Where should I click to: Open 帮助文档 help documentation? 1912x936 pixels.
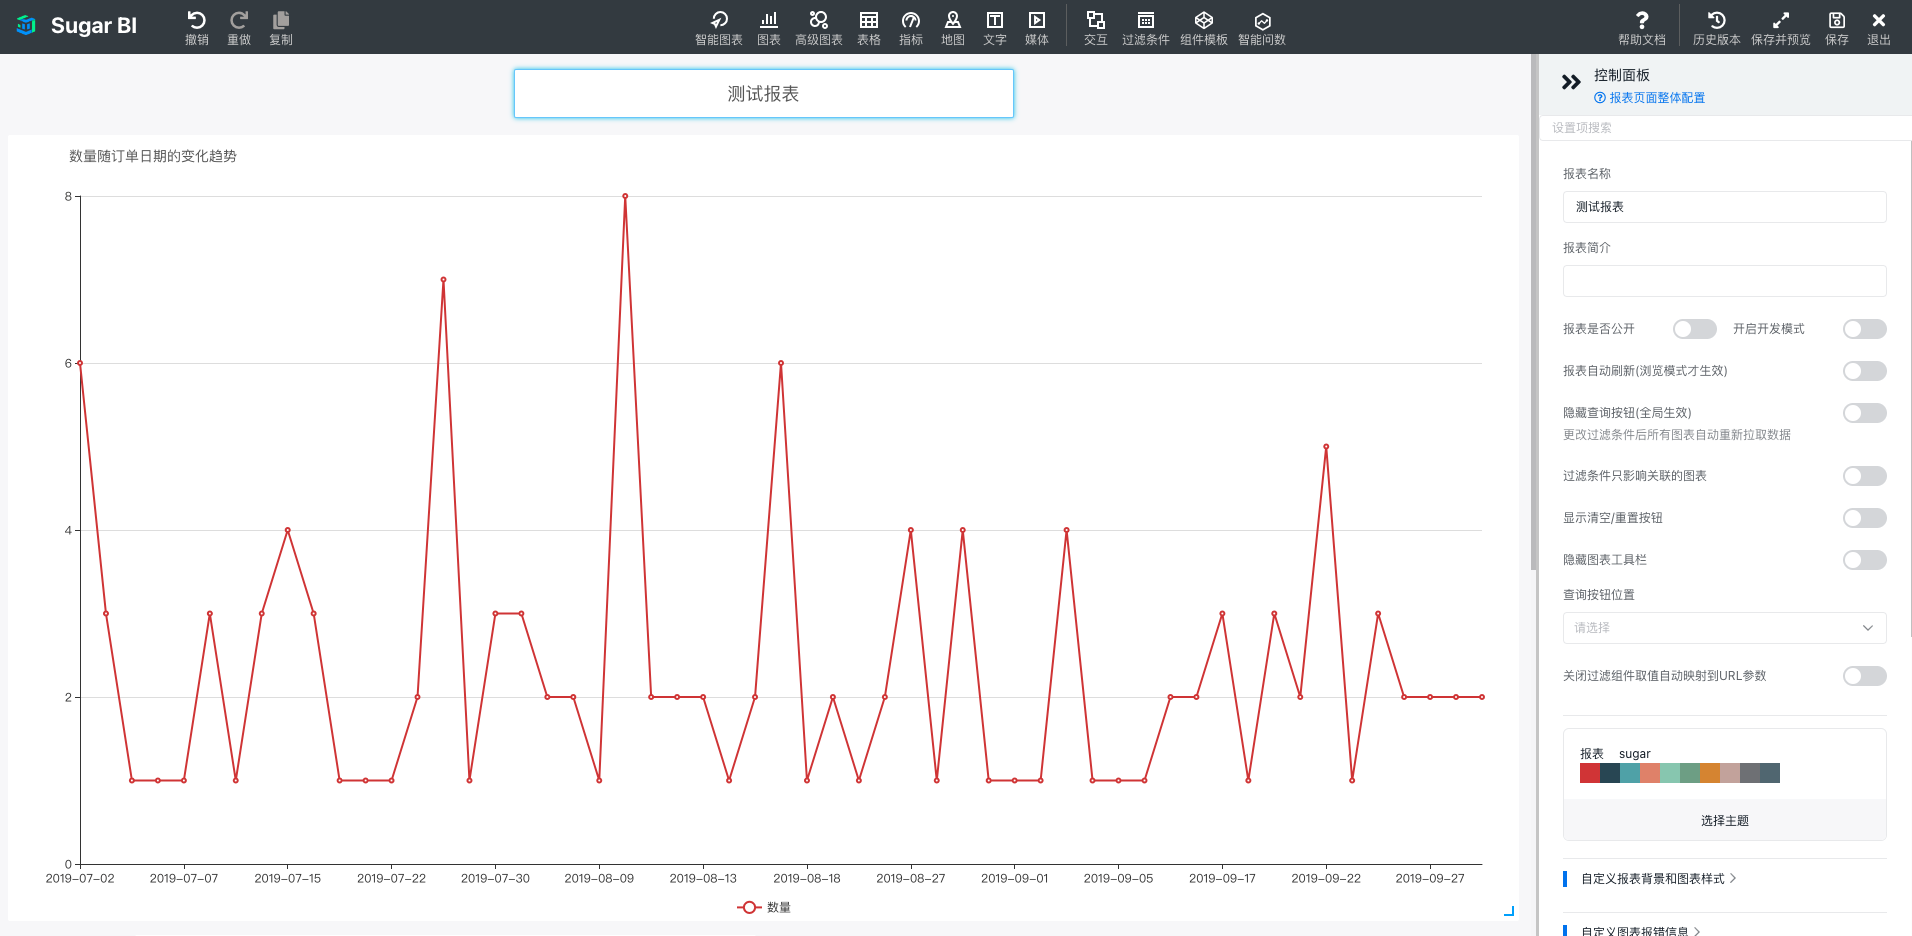pos(1642,27)
